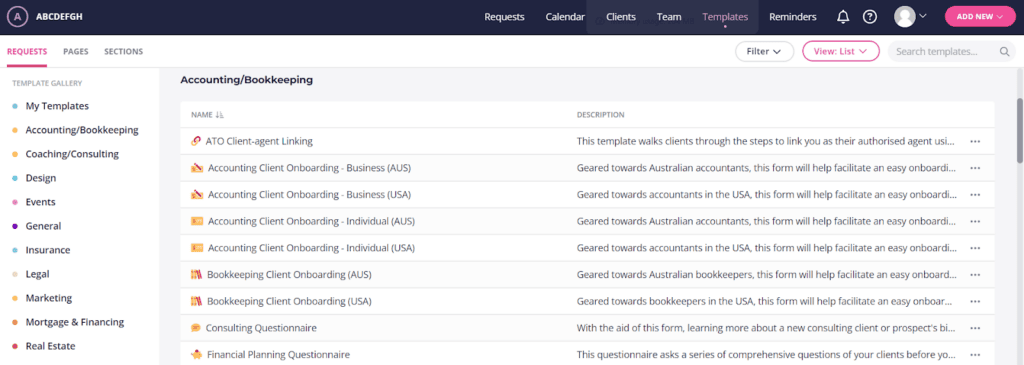The height and width of the screenshot is (365, 1024).
Task: Click icon beside Accounting Client Onboarding - Business (AUS)
Action: [197, 168]
